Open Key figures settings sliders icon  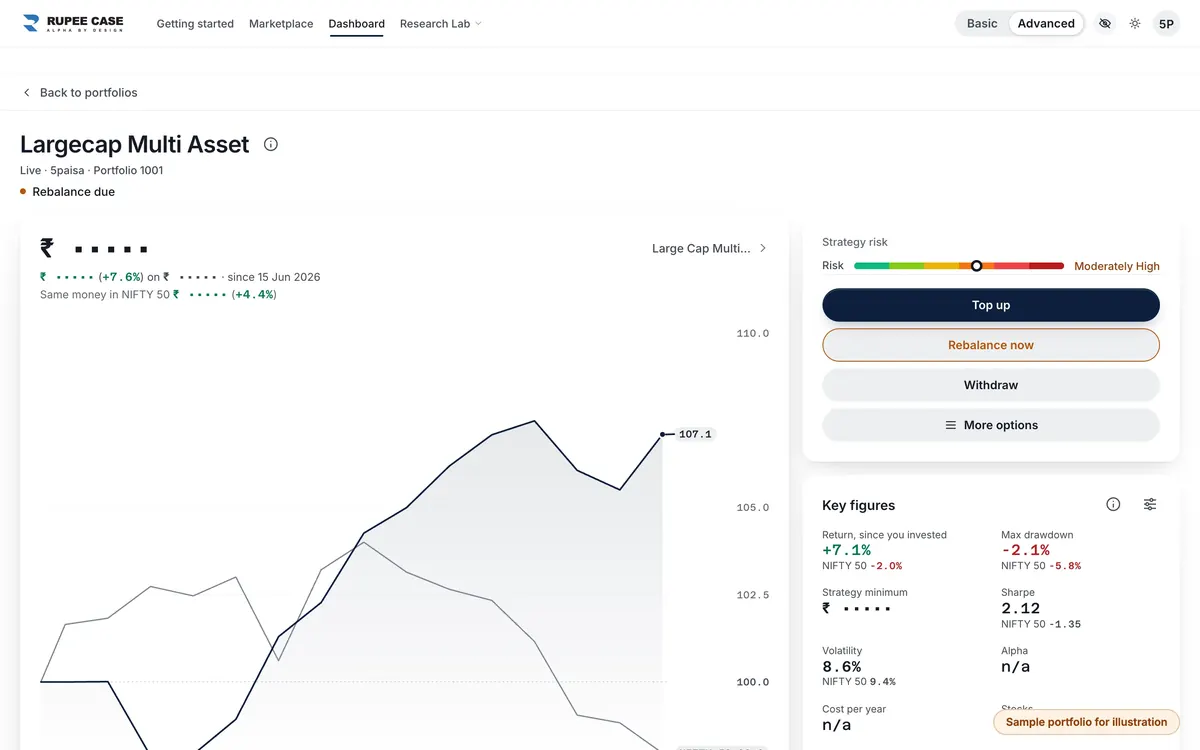[1150, 504]
